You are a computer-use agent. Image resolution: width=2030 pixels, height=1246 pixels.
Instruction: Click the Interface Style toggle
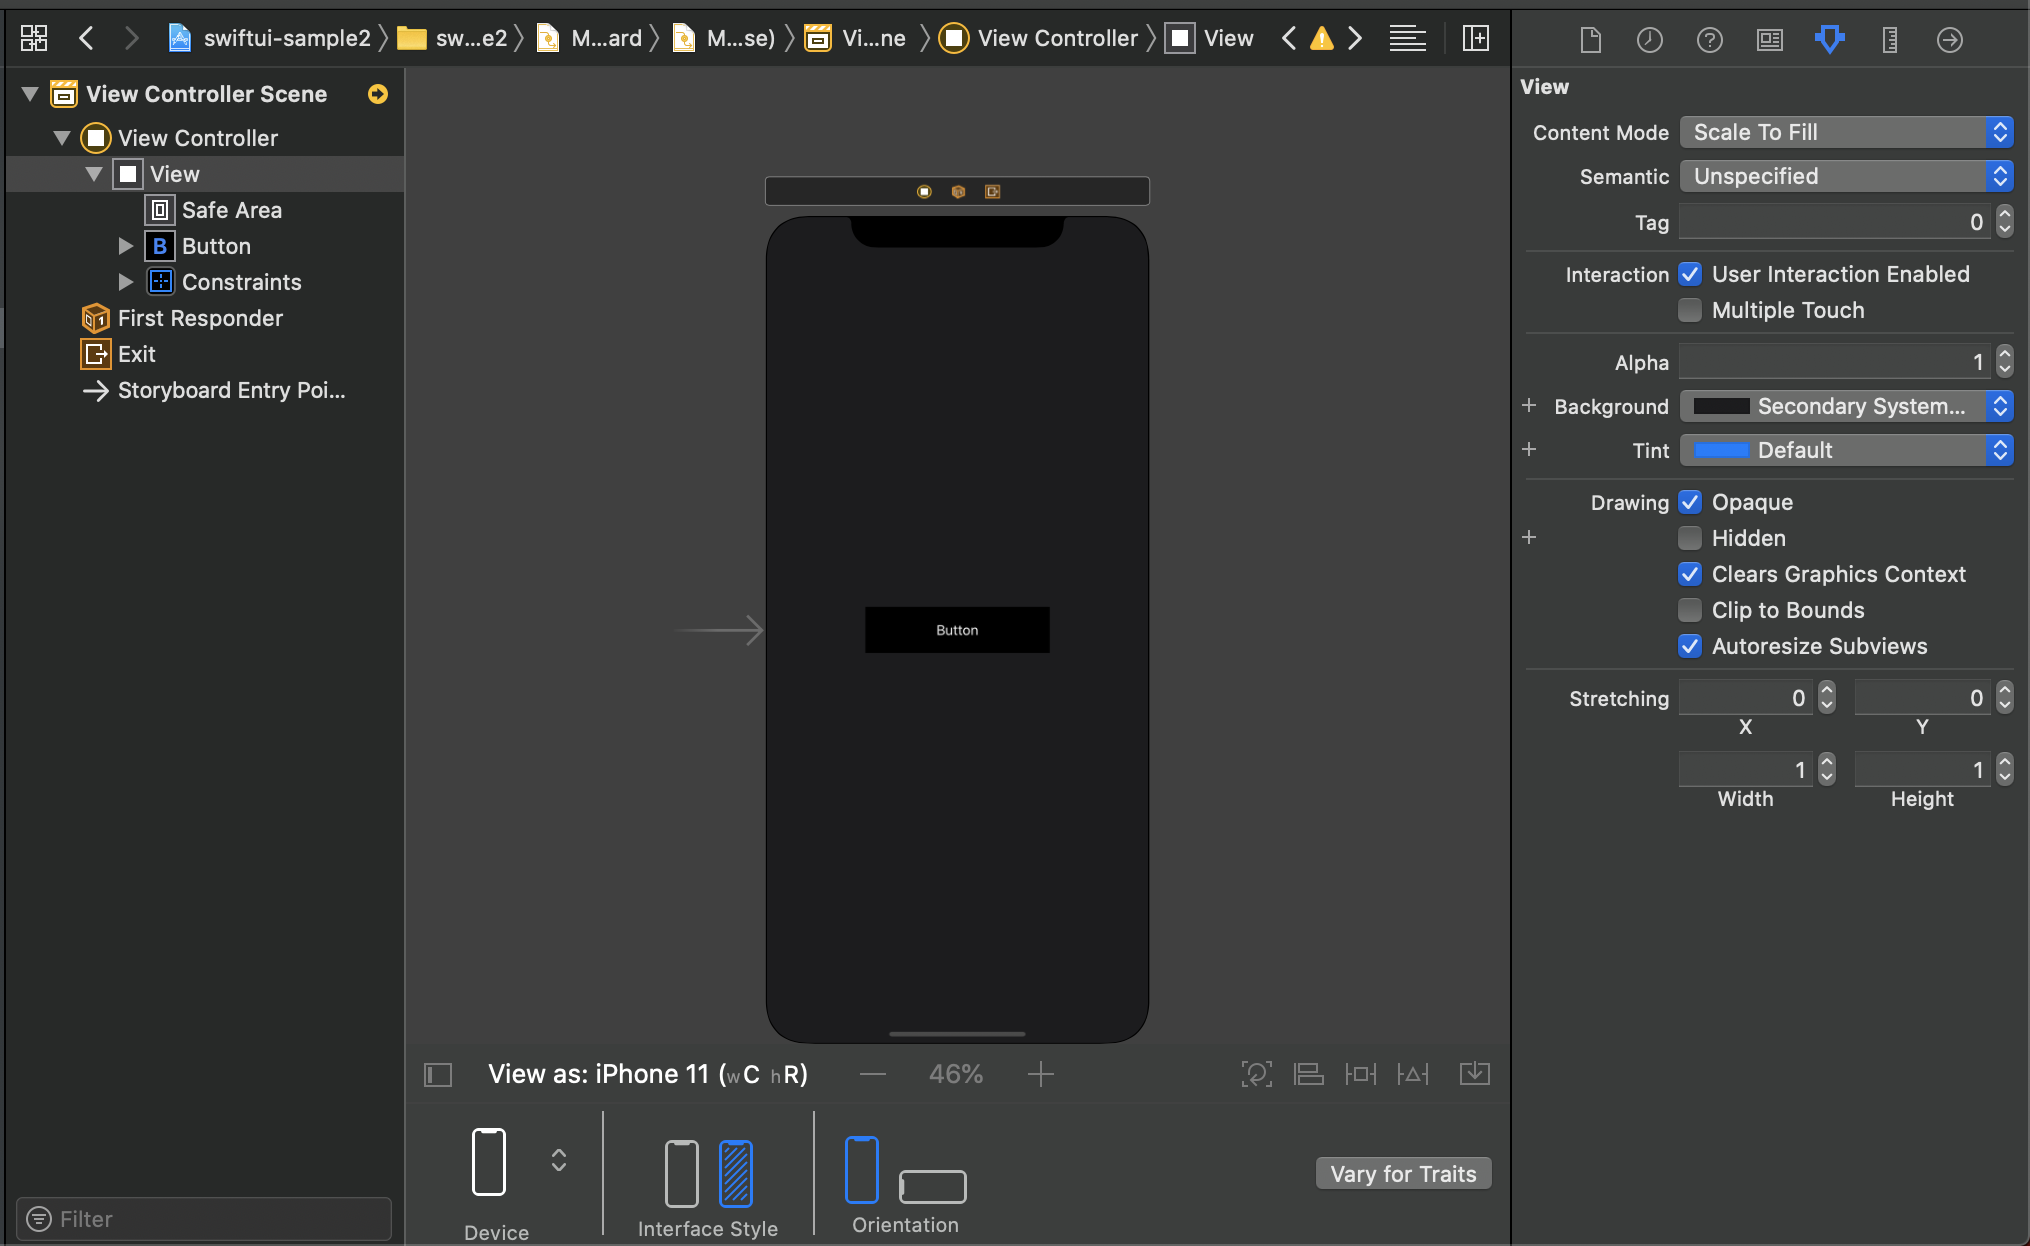[710, 1172]
